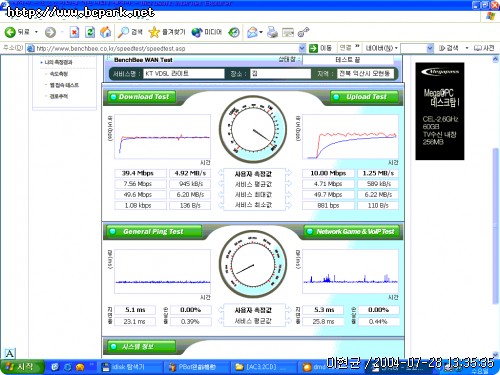Click the Stop loading red X icon
The width and height of the screenshot is (500, 375).
pyautogui.click(x=74, y=32)
